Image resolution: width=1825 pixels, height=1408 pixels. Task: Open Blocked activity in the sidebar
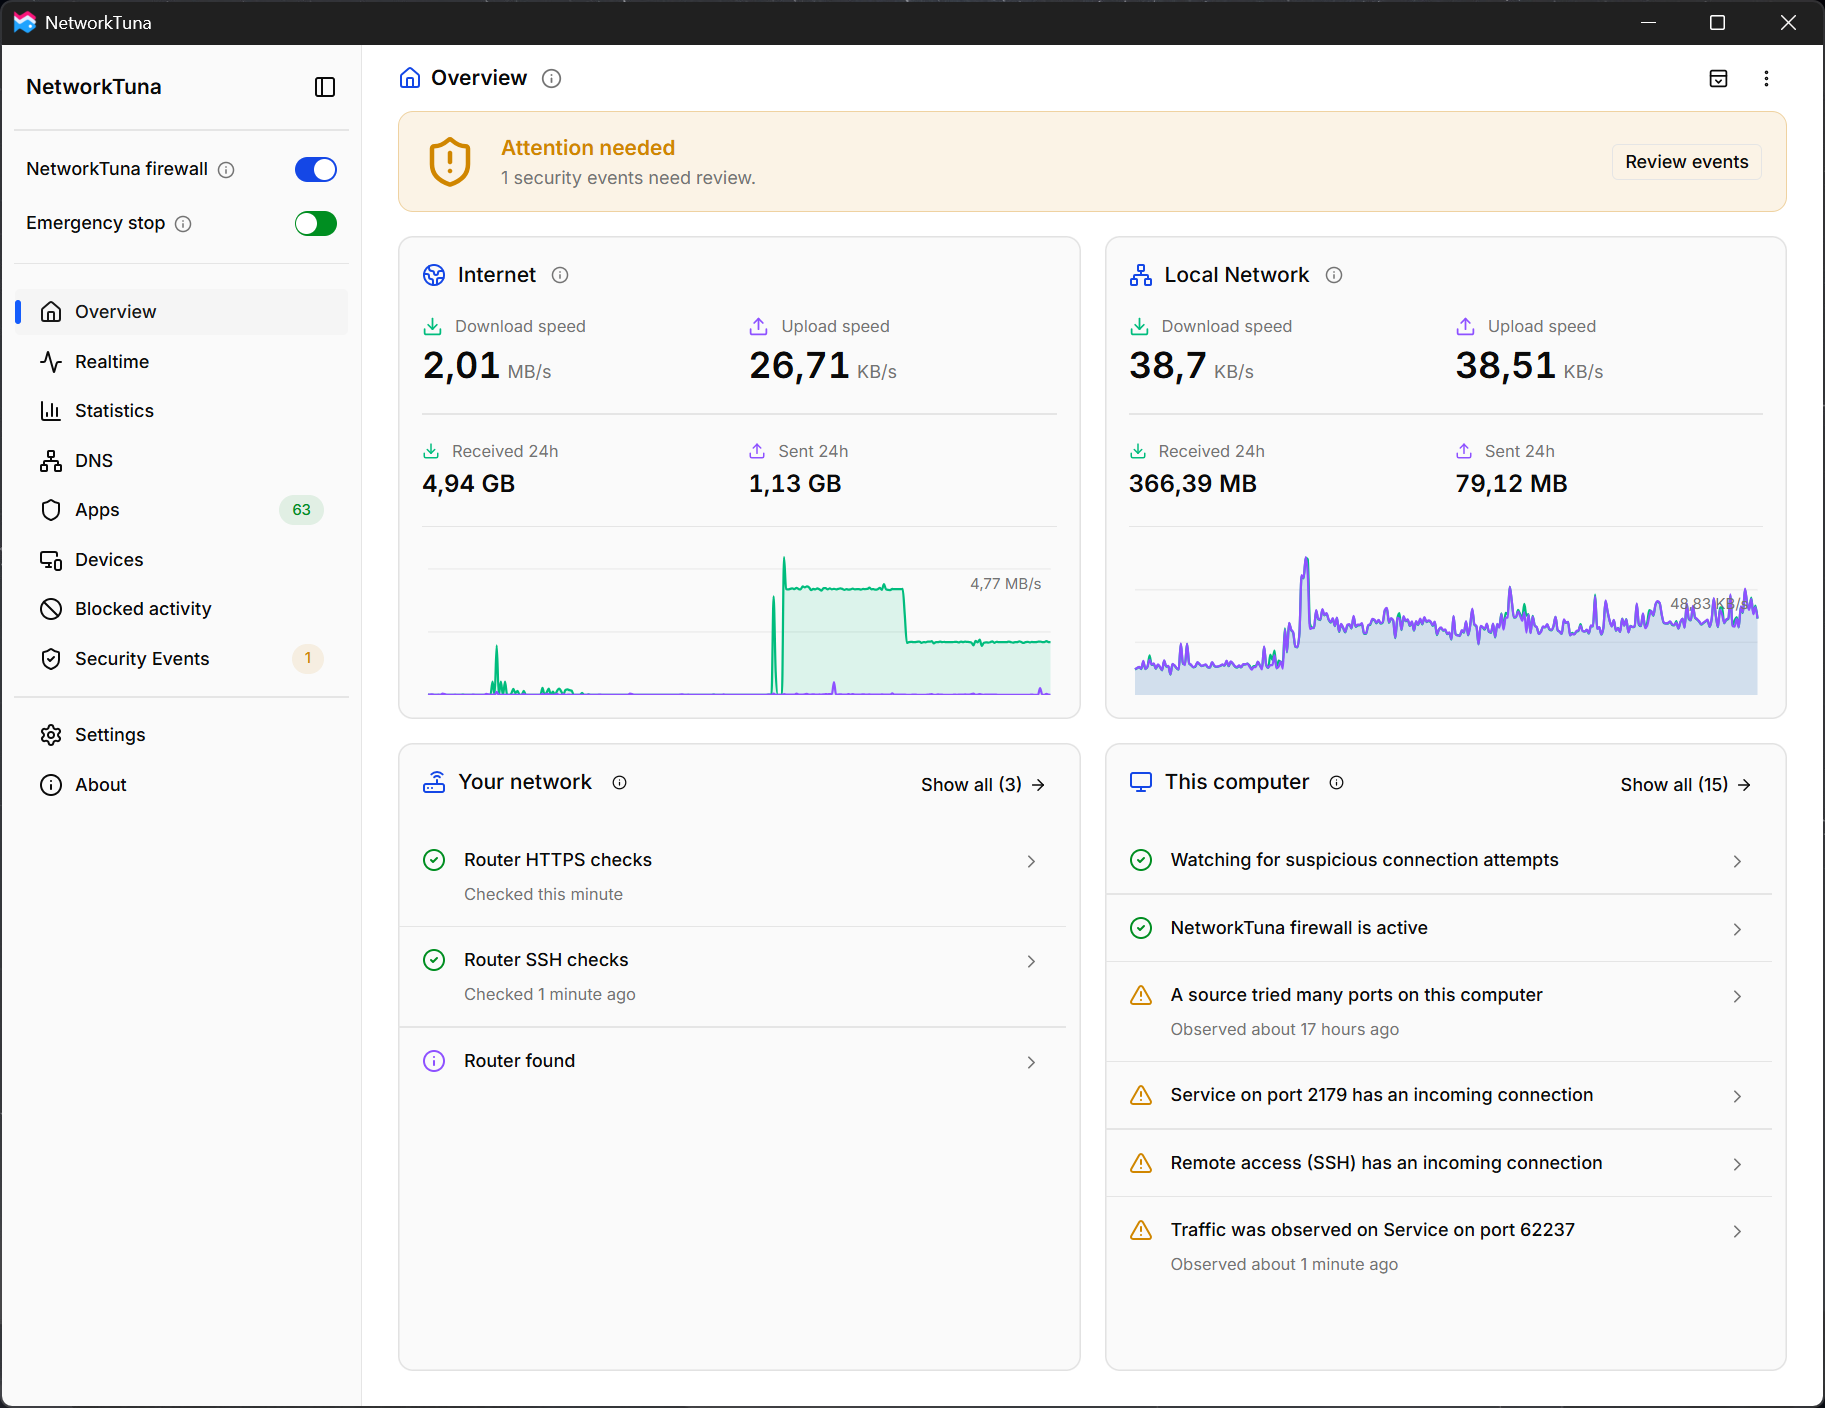(x=182, y=609)
